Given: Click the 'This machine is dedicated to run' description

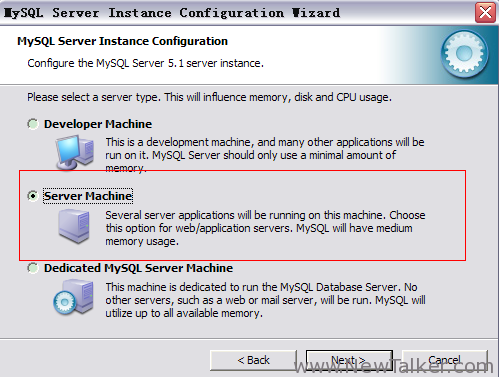Looking at the screenshot, I should coord(265,300).
